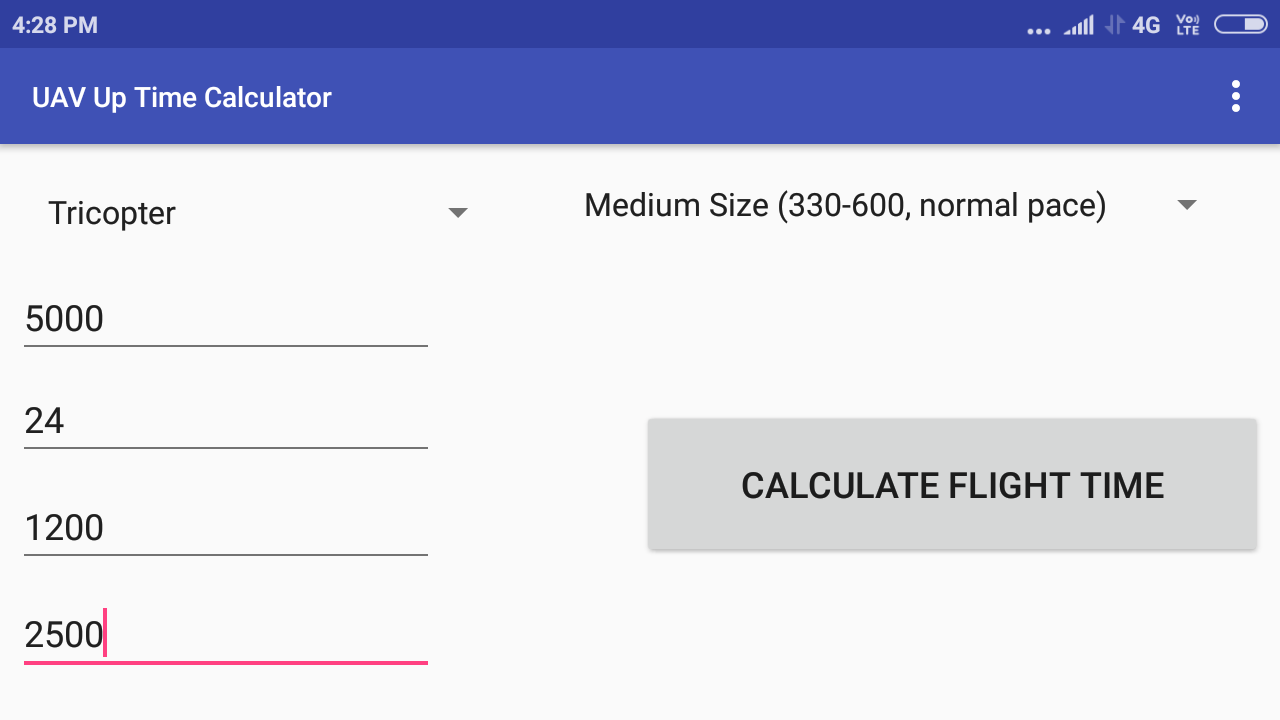Click the gray underline beneath the 1200 field

point(225,554)
